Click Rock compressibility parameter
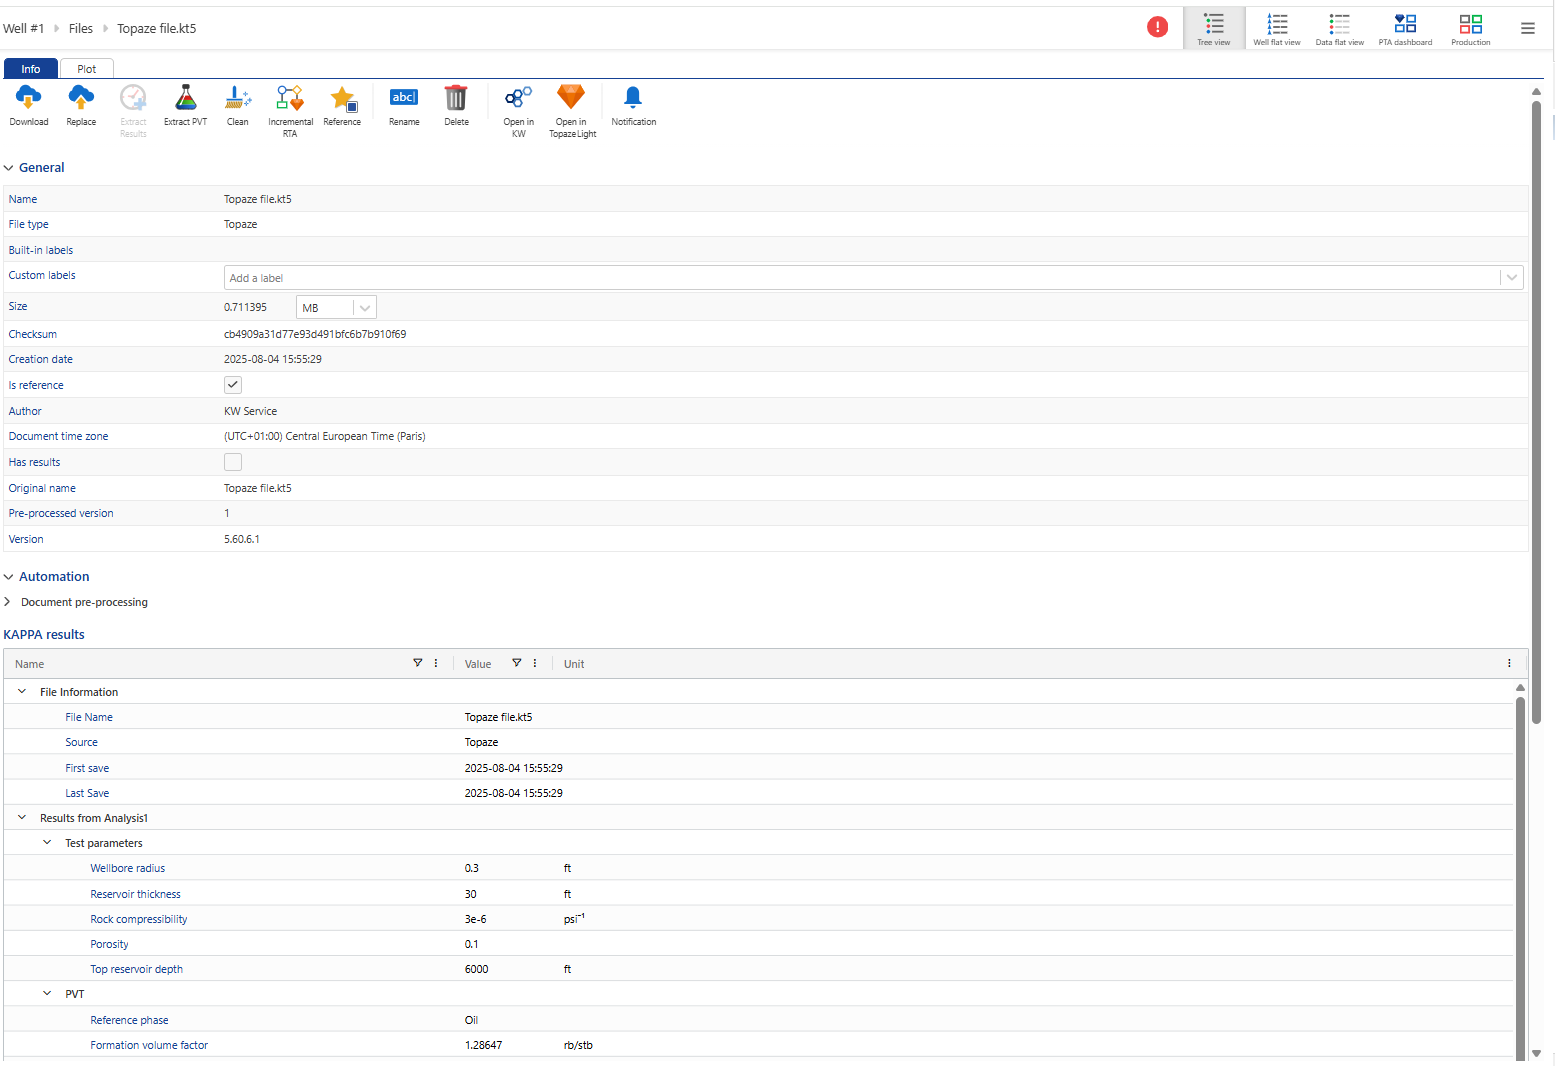 pos(139,919)
